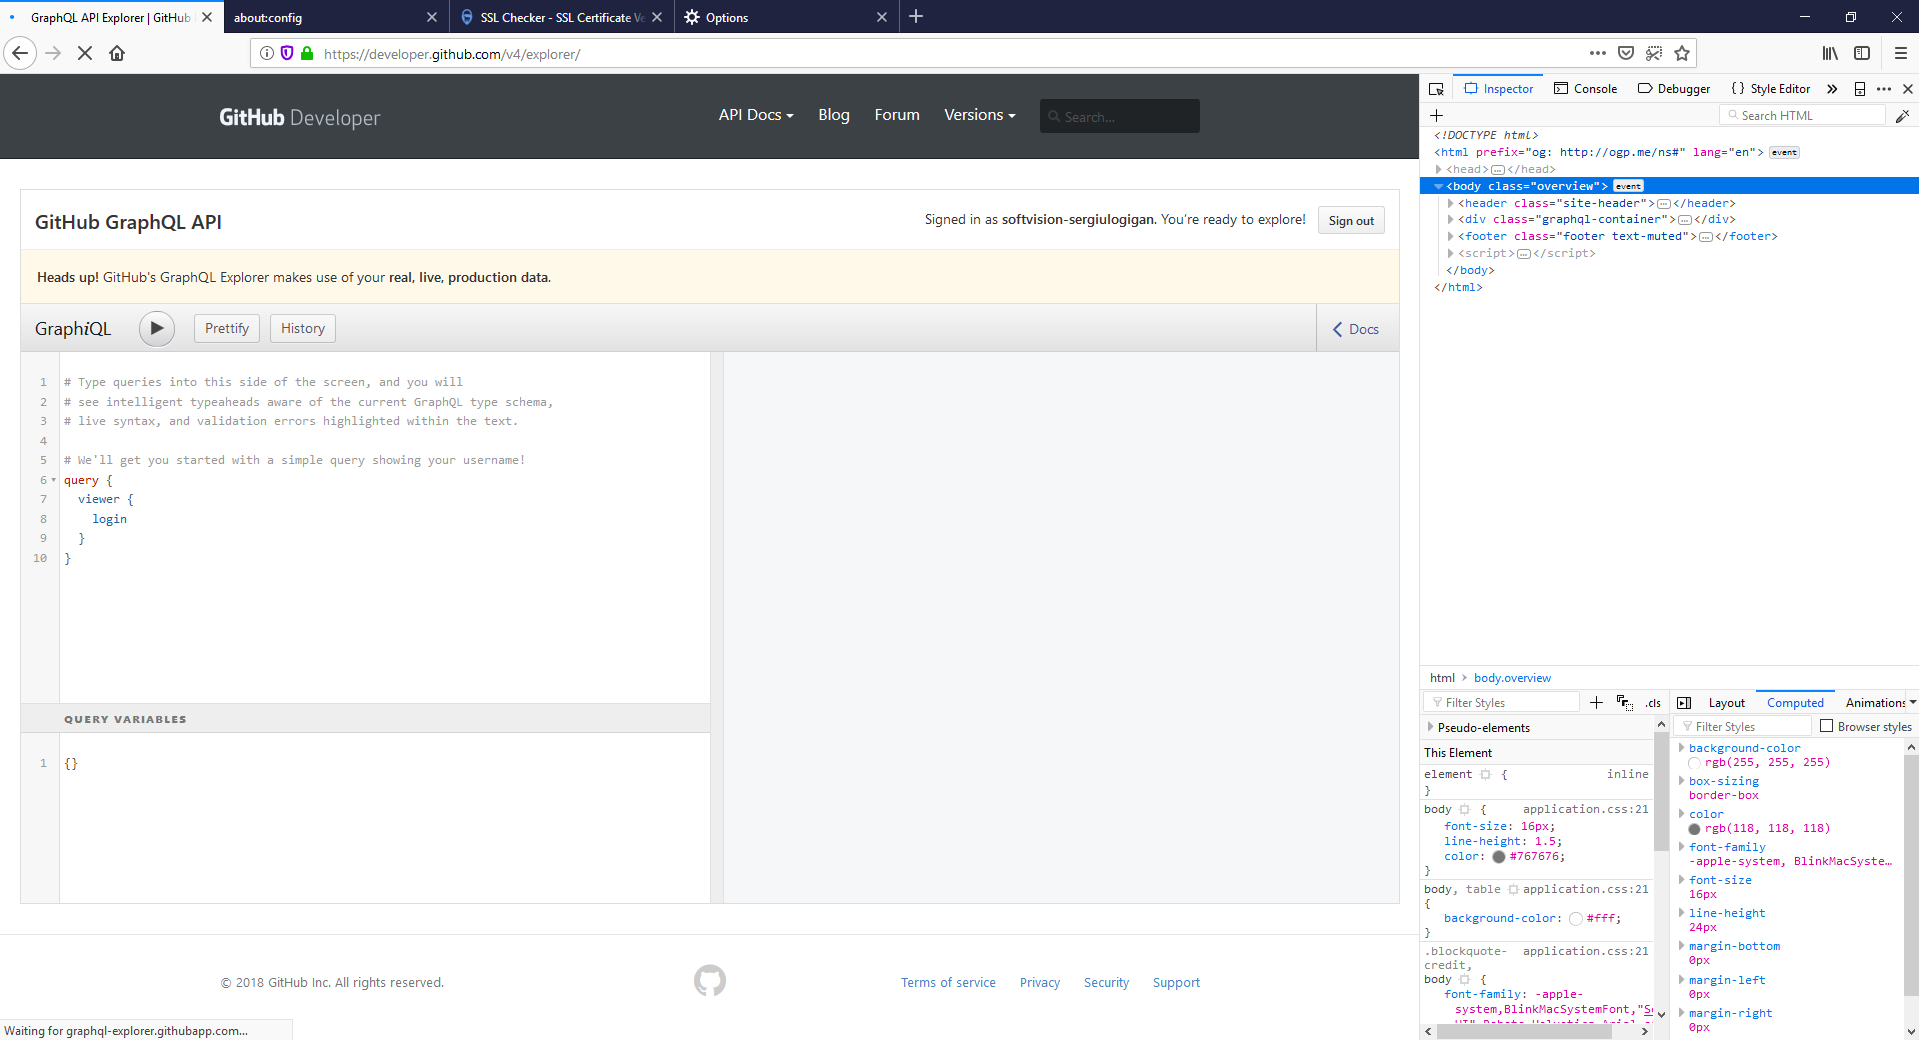This screenshot has width=1919, height=1040.
Task: Expand the Pseudo-elements section
Action: tap(1430, 727)
